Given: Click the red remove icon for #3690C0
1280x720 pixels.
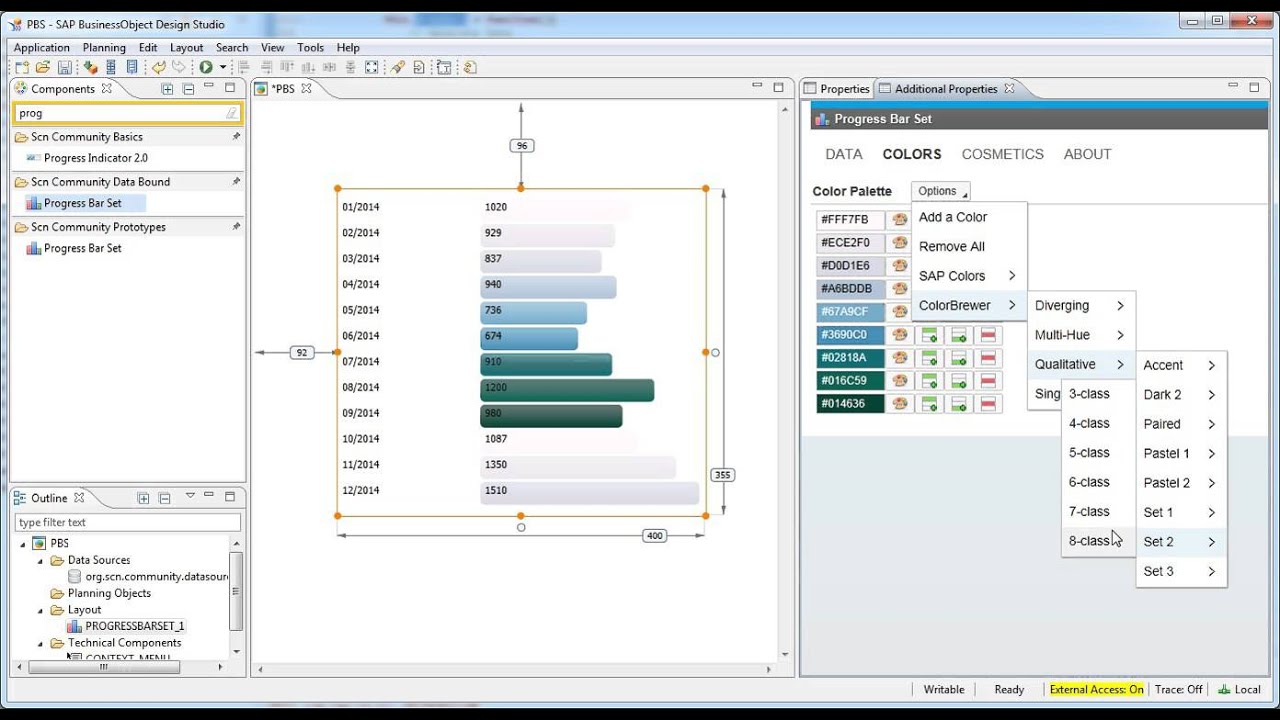Looking at the screenshot, I should pyautogui.click(x=989, y=335).
